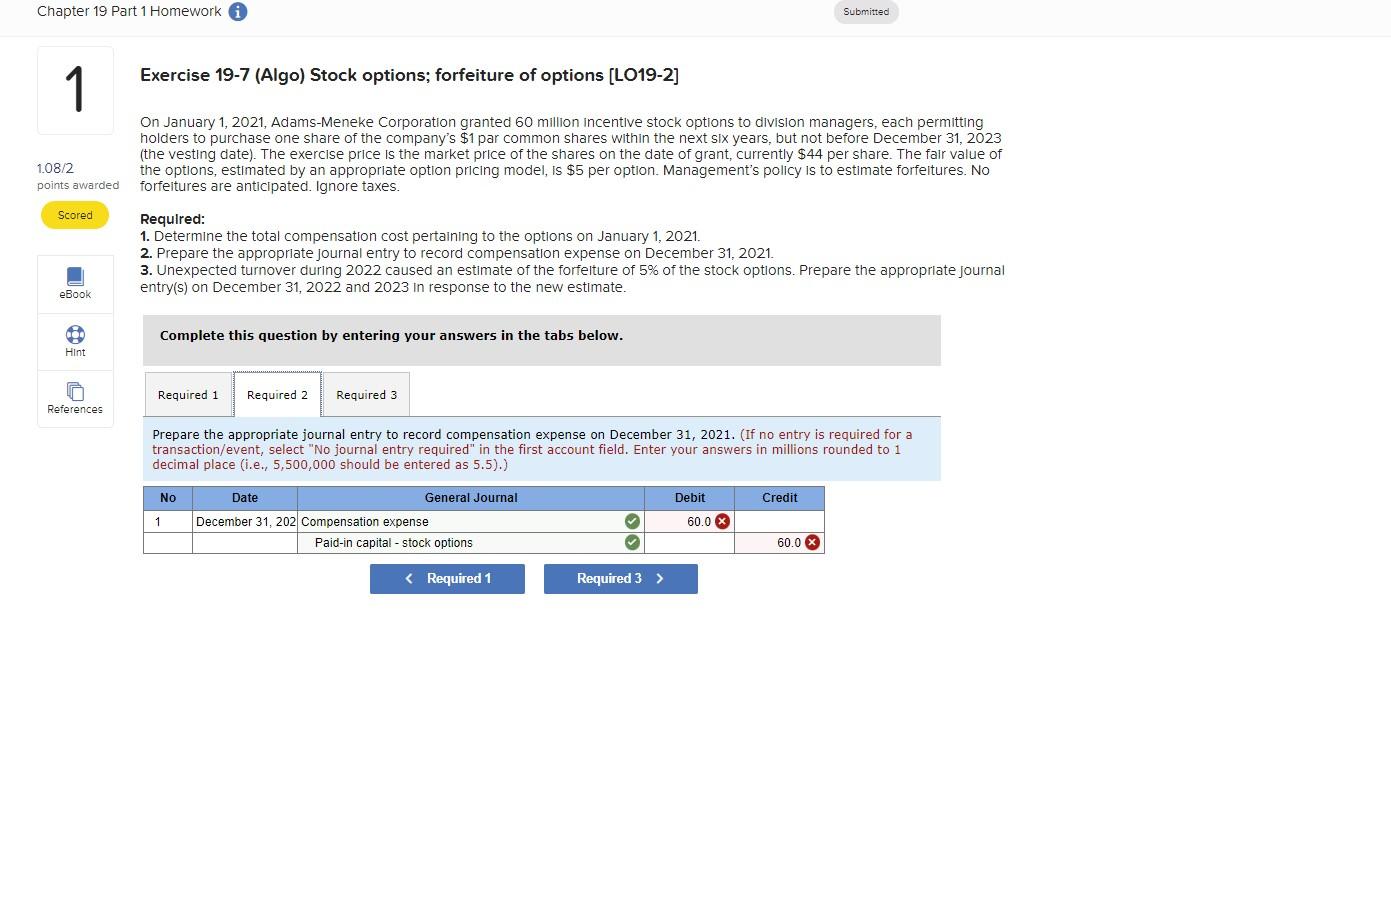Open the Date field for the journal entry
The image size is (1391, 913).
(244, 521)
